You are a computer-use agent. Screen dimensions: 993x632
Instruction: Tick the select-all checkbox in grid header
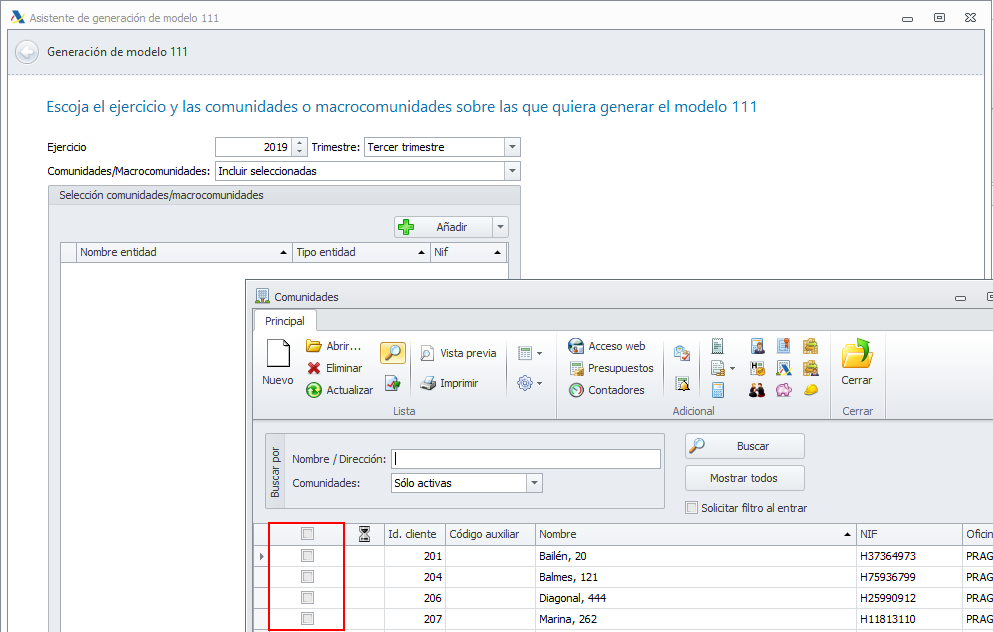coord(308,534)
